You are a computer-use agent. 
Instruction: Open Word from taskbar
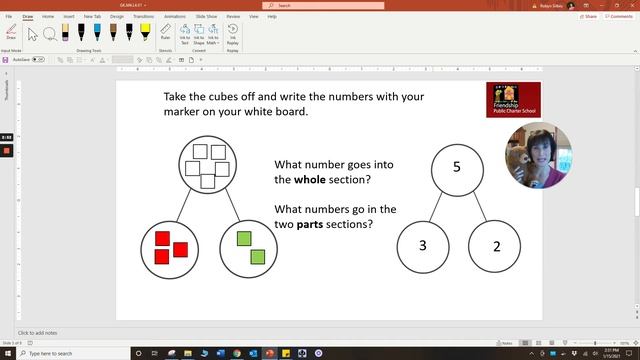pos(220,353)
